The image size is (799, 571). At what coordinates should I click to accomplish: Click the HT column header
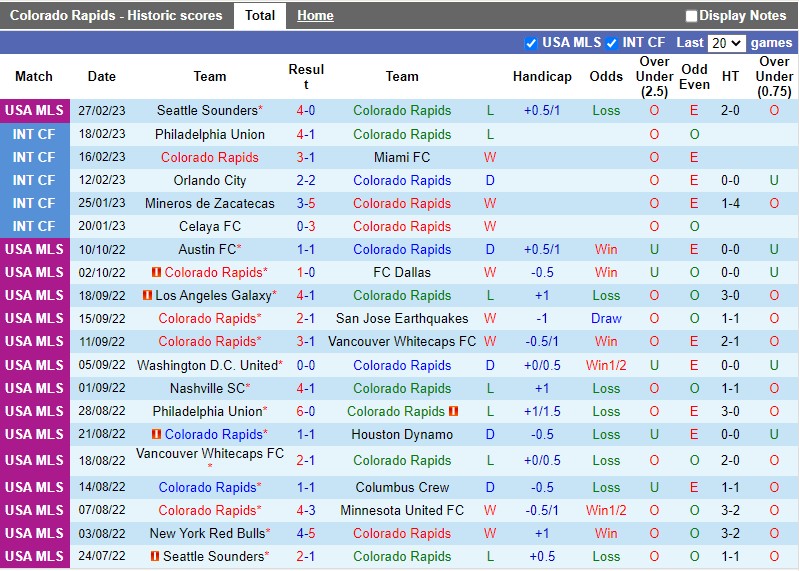730,76
